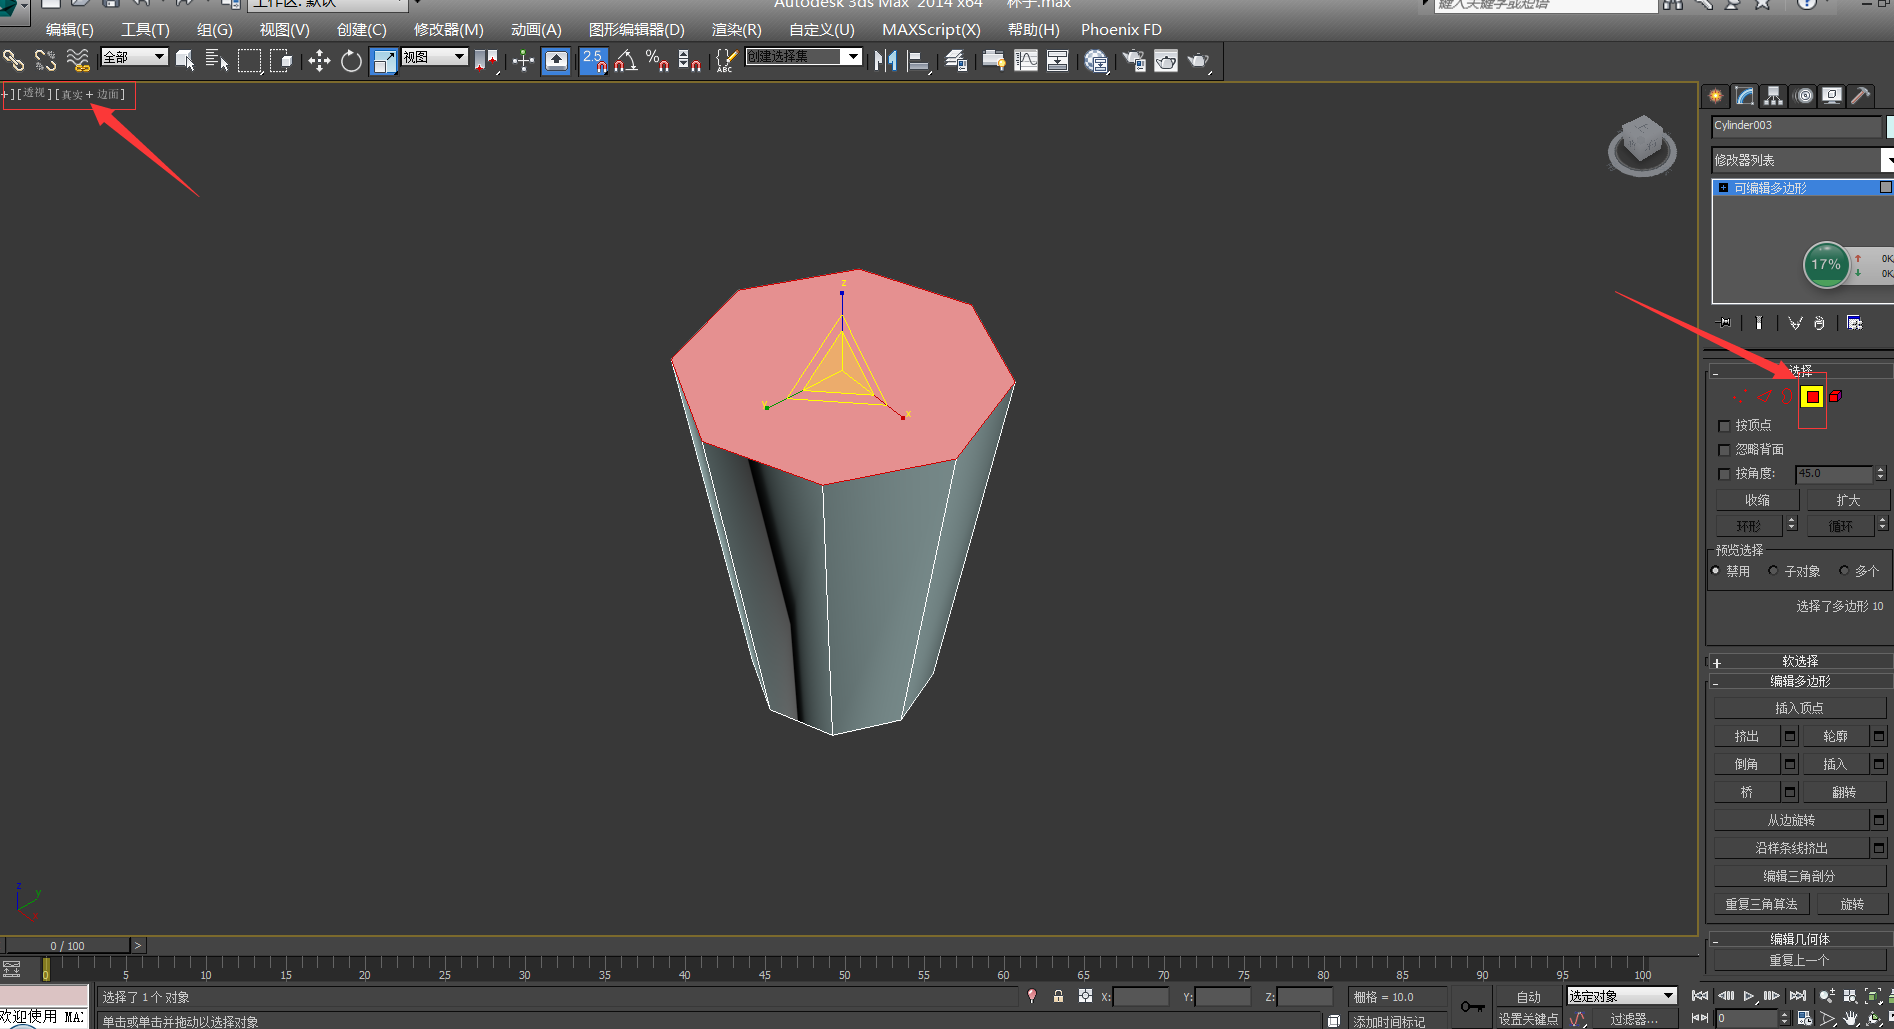Open the 编辑(E) menu
Screen dimensions: 1894x1029
[x=69, y=30]
